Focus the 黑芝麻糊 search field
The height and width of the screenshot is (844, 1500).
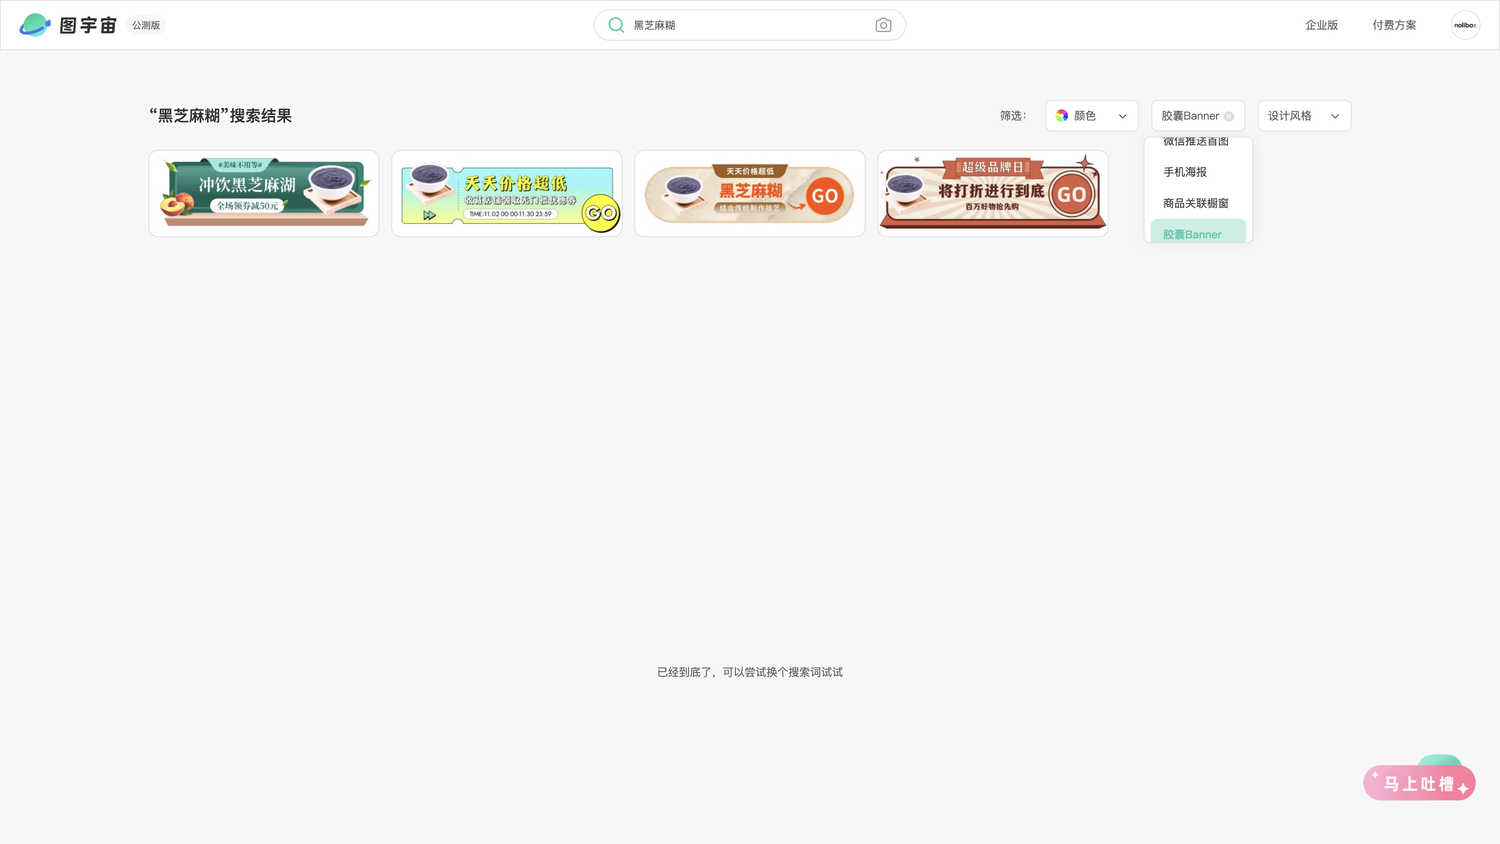[750, 25]
